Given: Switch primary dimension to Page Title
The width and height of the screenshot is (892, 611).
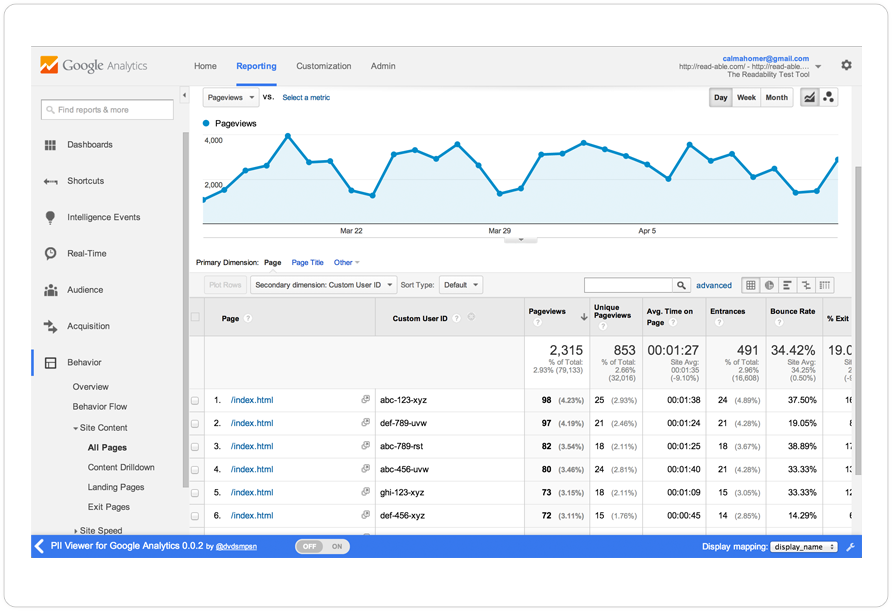Looking at the screenshot, I should click(307, 263).
